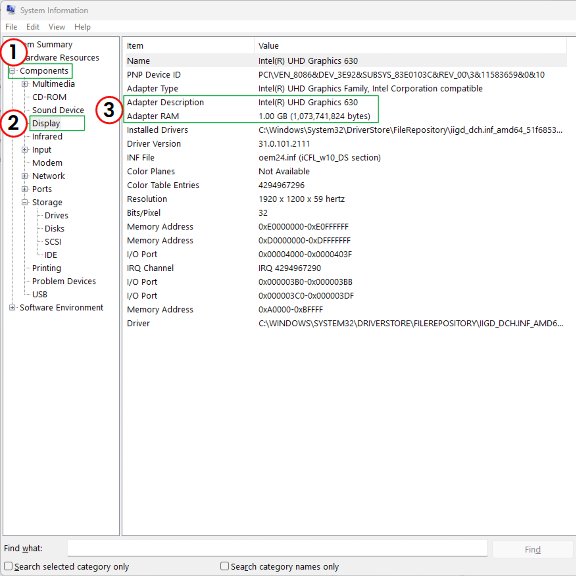This screenshot has width=576, height=576.
Task: Select SCSI under Storage
Action: point(53,242)
